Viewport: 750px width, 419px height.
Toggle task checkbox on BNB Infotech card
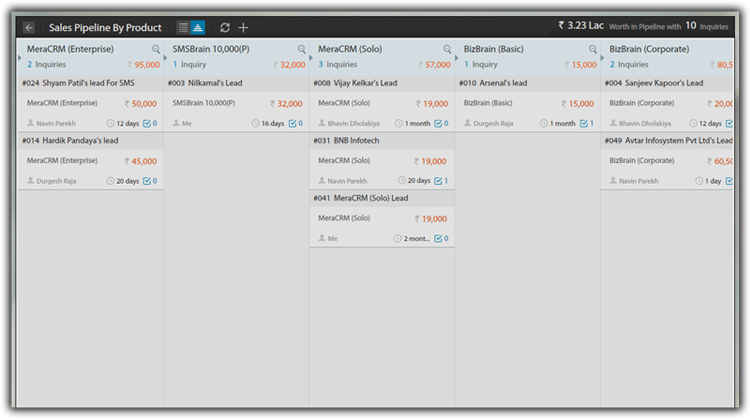[x=438, y=181]
